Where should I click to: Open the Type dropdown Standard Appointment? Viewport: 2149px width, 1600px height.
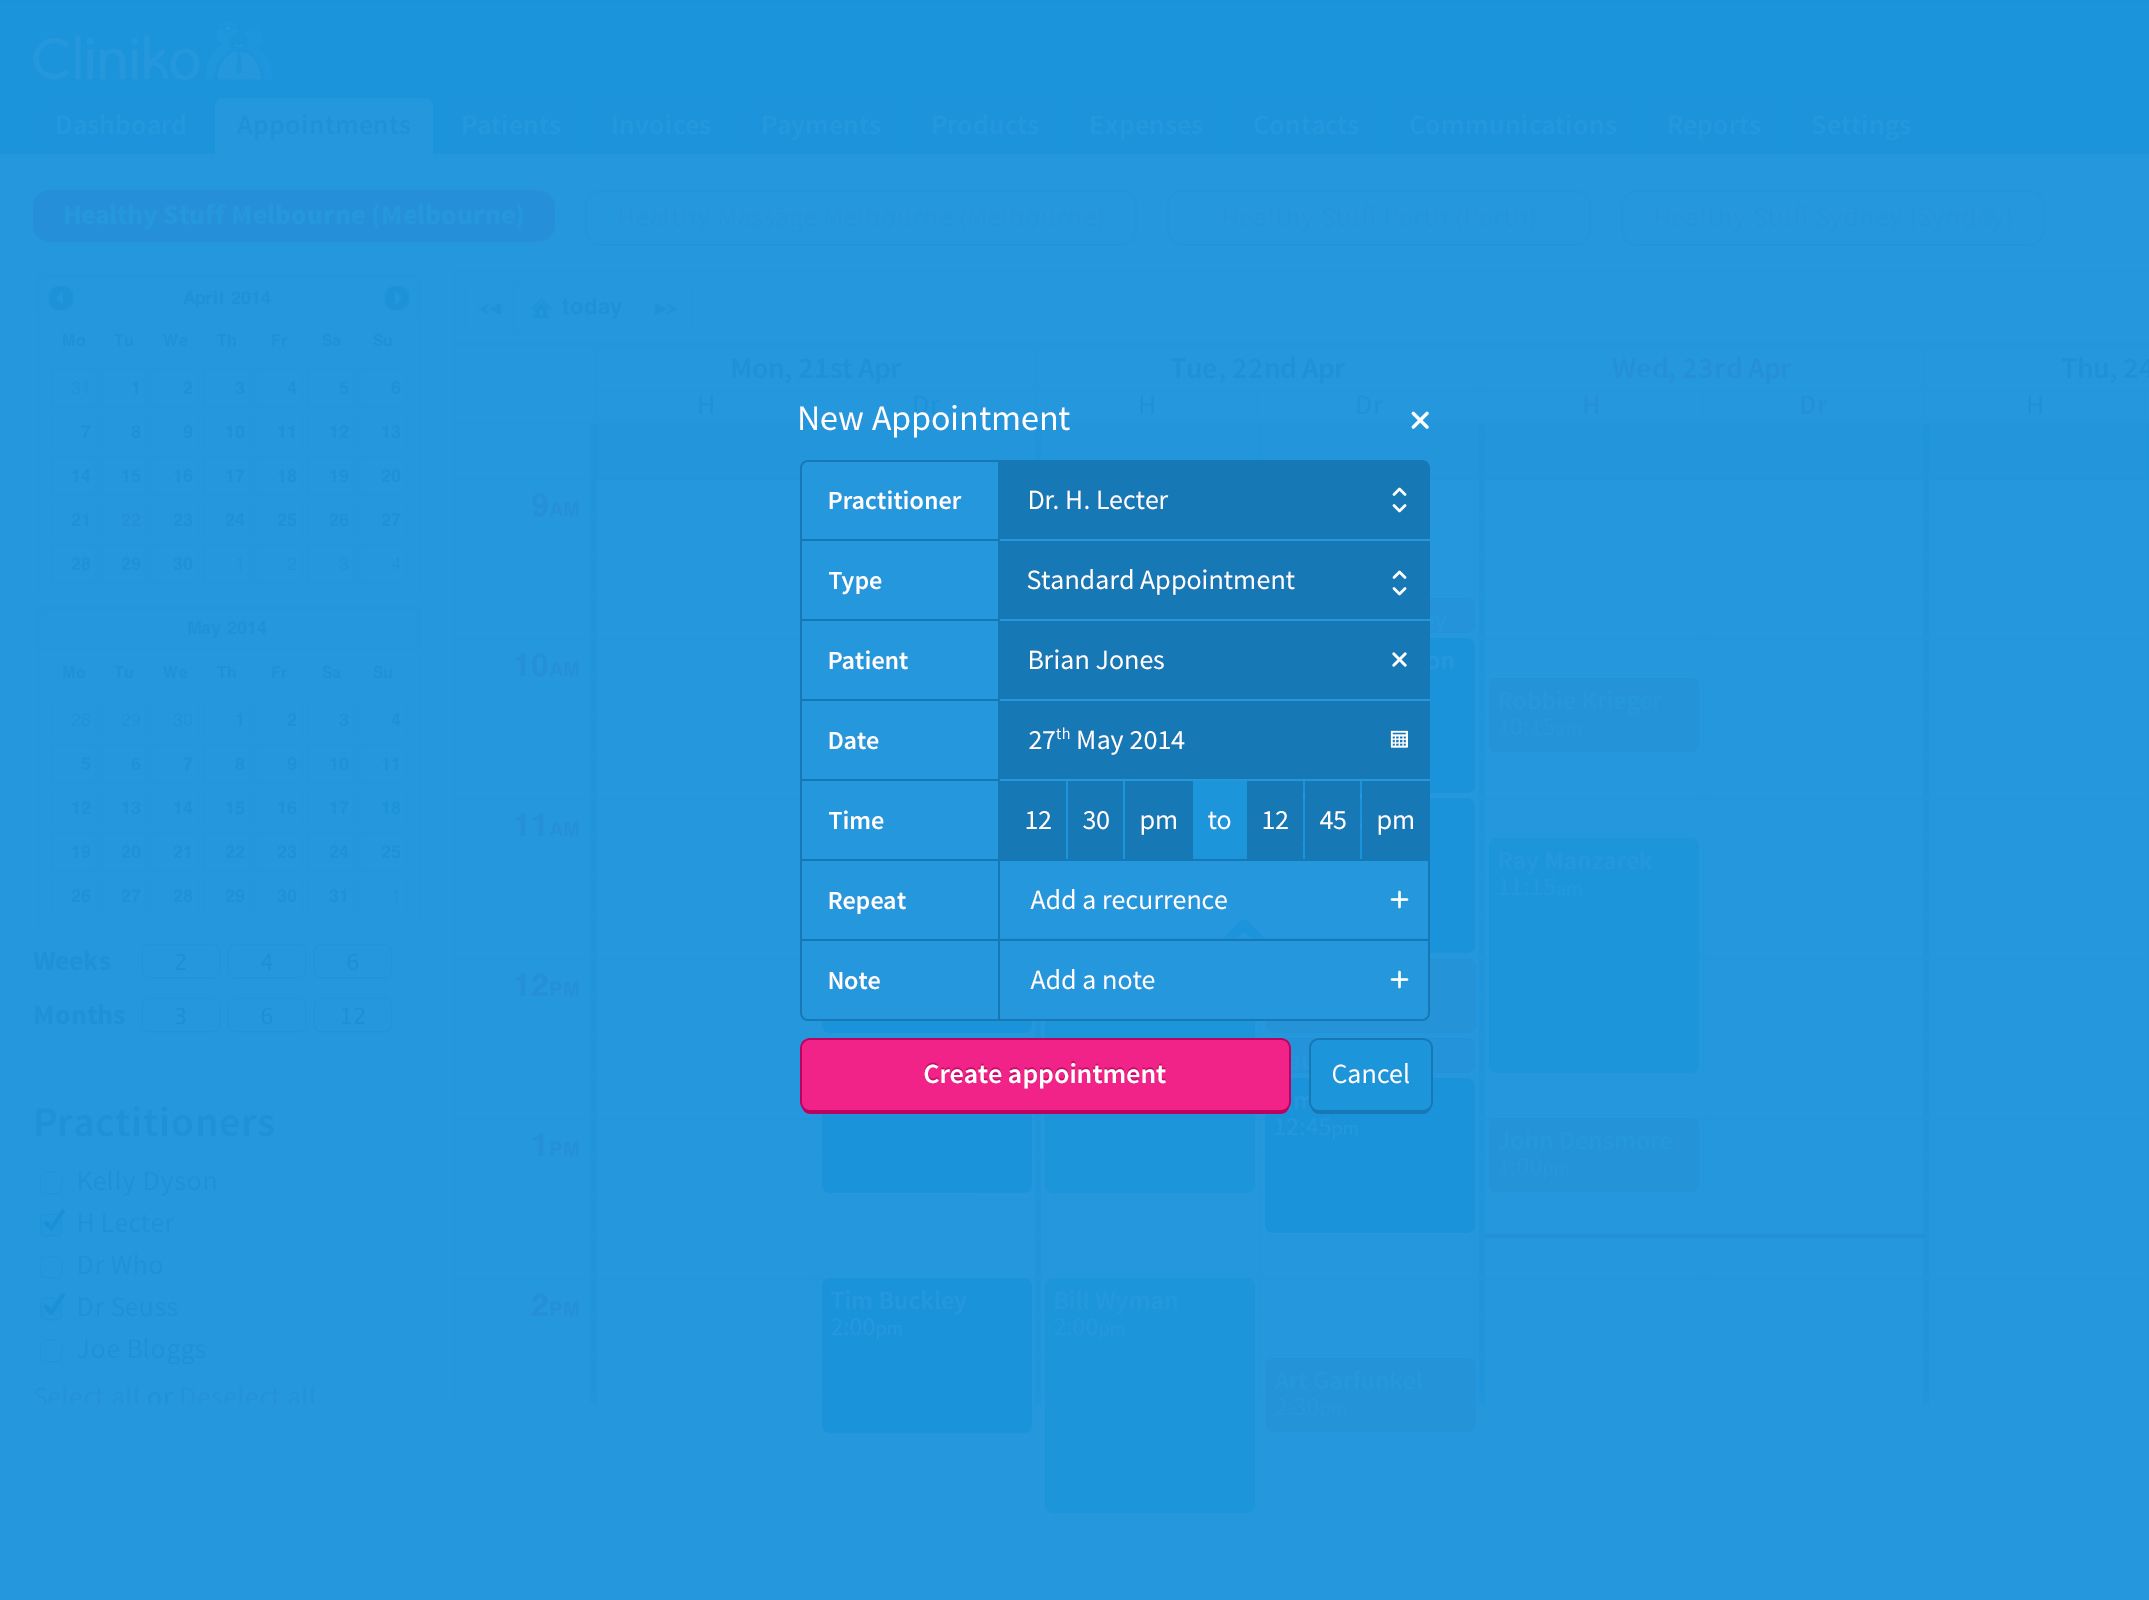pyautogui.click(x=1213, y=580)
